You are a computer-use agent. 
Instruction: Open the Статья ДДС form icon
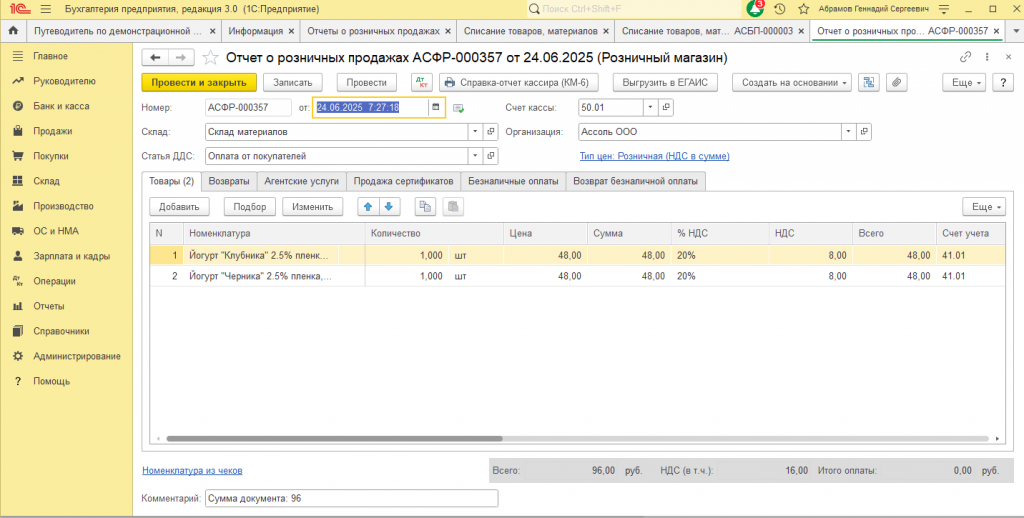[x=492, y=156]
